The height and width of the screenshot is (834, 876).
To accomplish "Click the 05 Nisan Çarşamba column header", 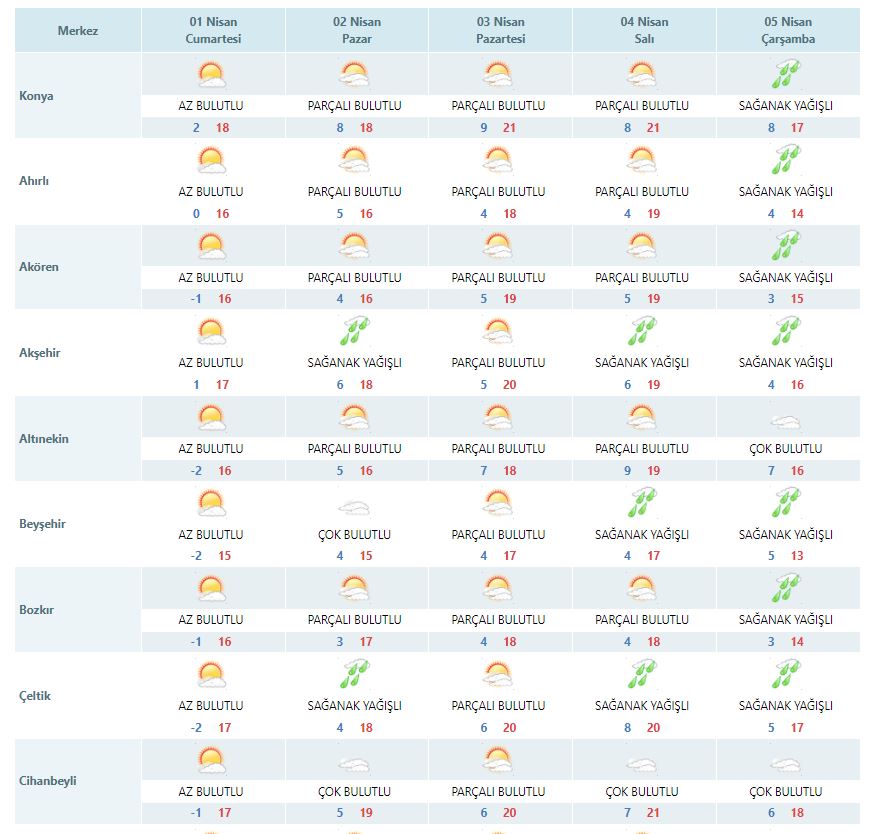I will click(x=788, y=31).
